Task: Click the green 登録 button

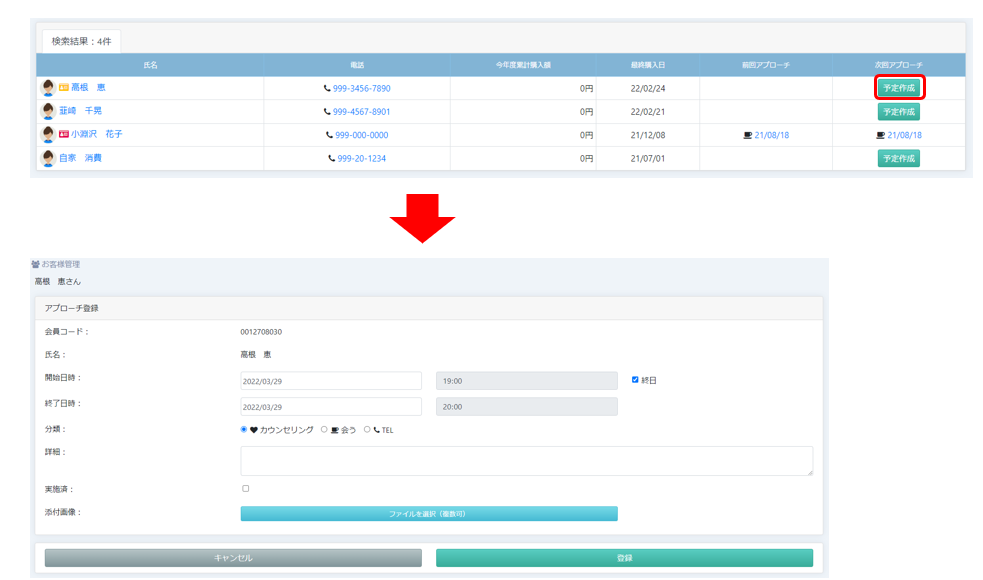Action: pyautogui.click(x=624, y=558)
